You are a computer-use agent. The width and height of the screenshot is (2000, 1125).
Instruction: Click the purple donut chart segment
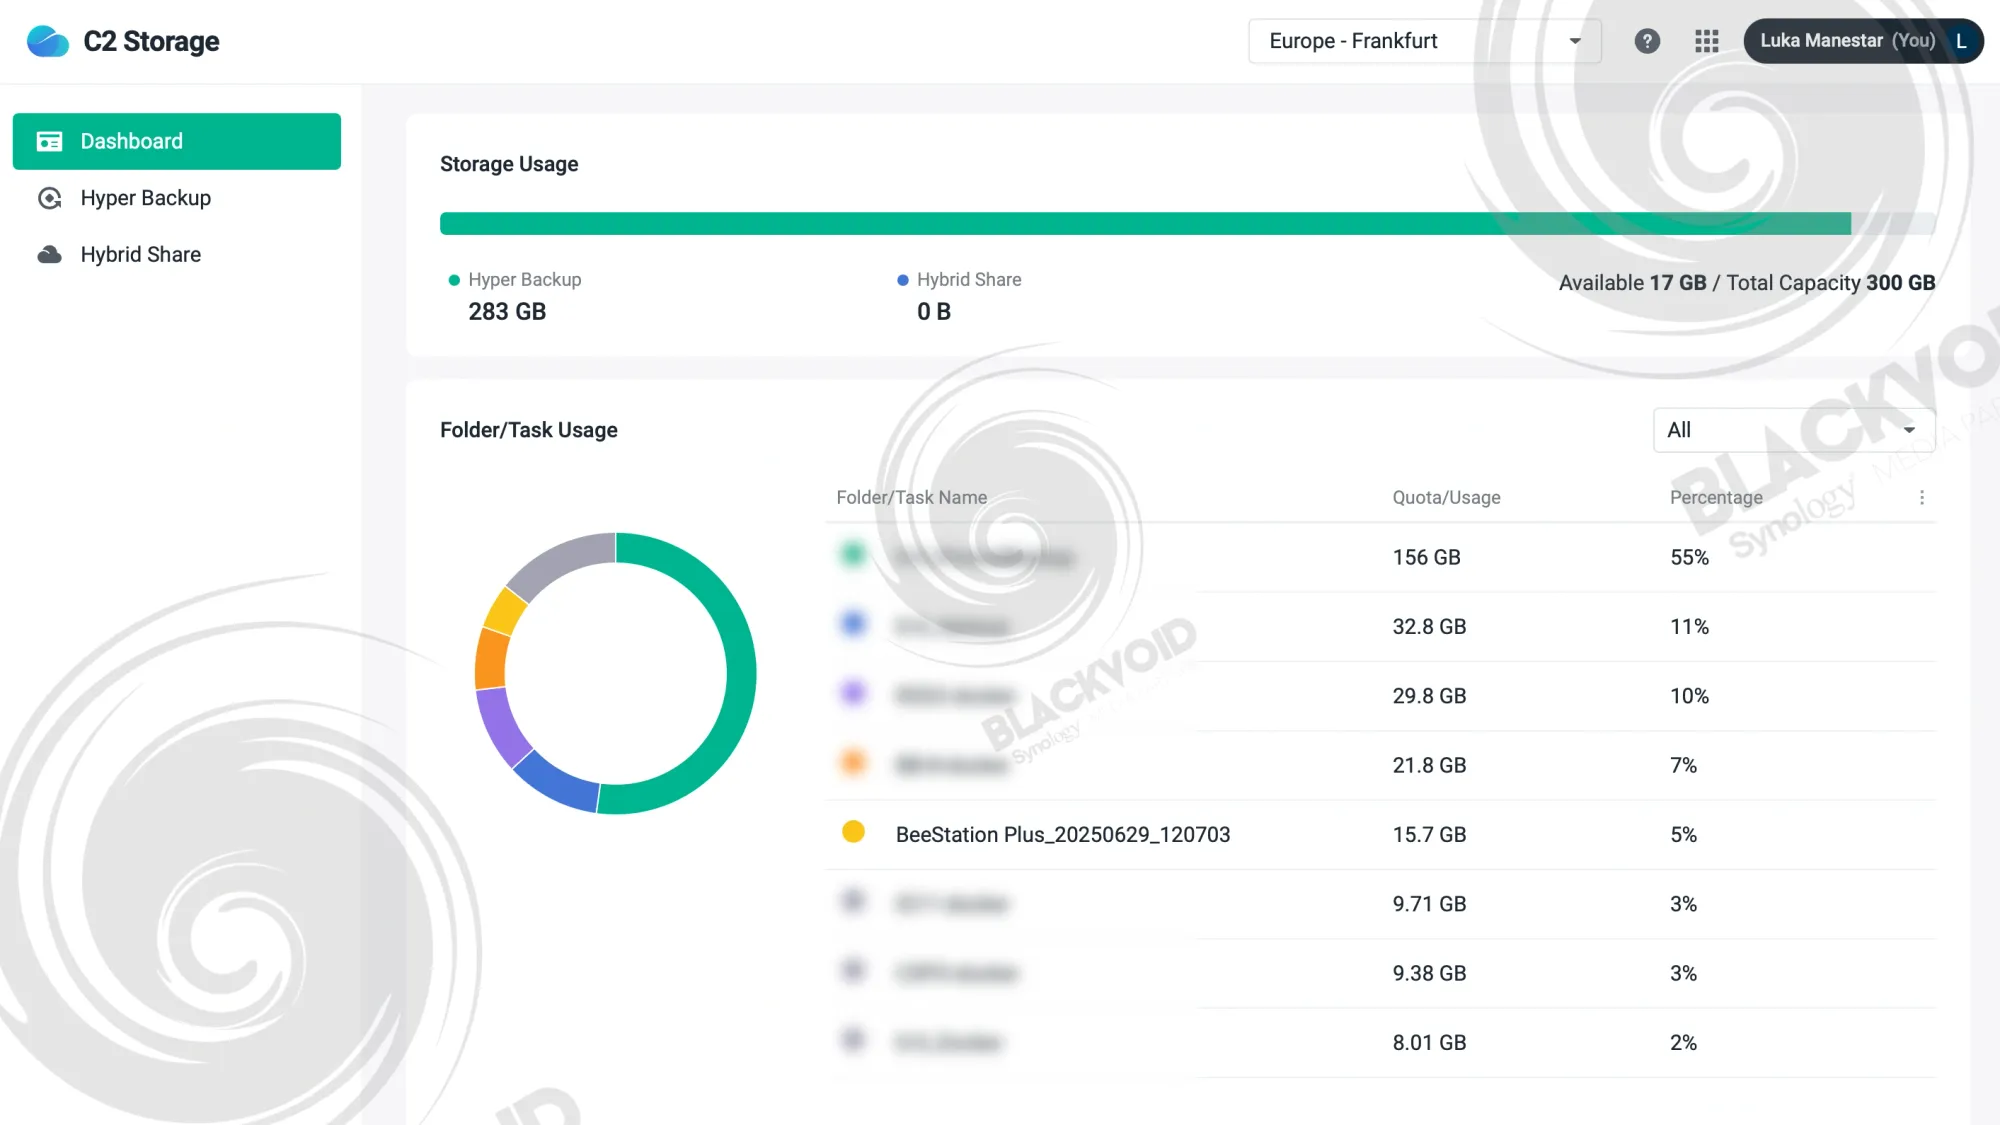[502, 728]
